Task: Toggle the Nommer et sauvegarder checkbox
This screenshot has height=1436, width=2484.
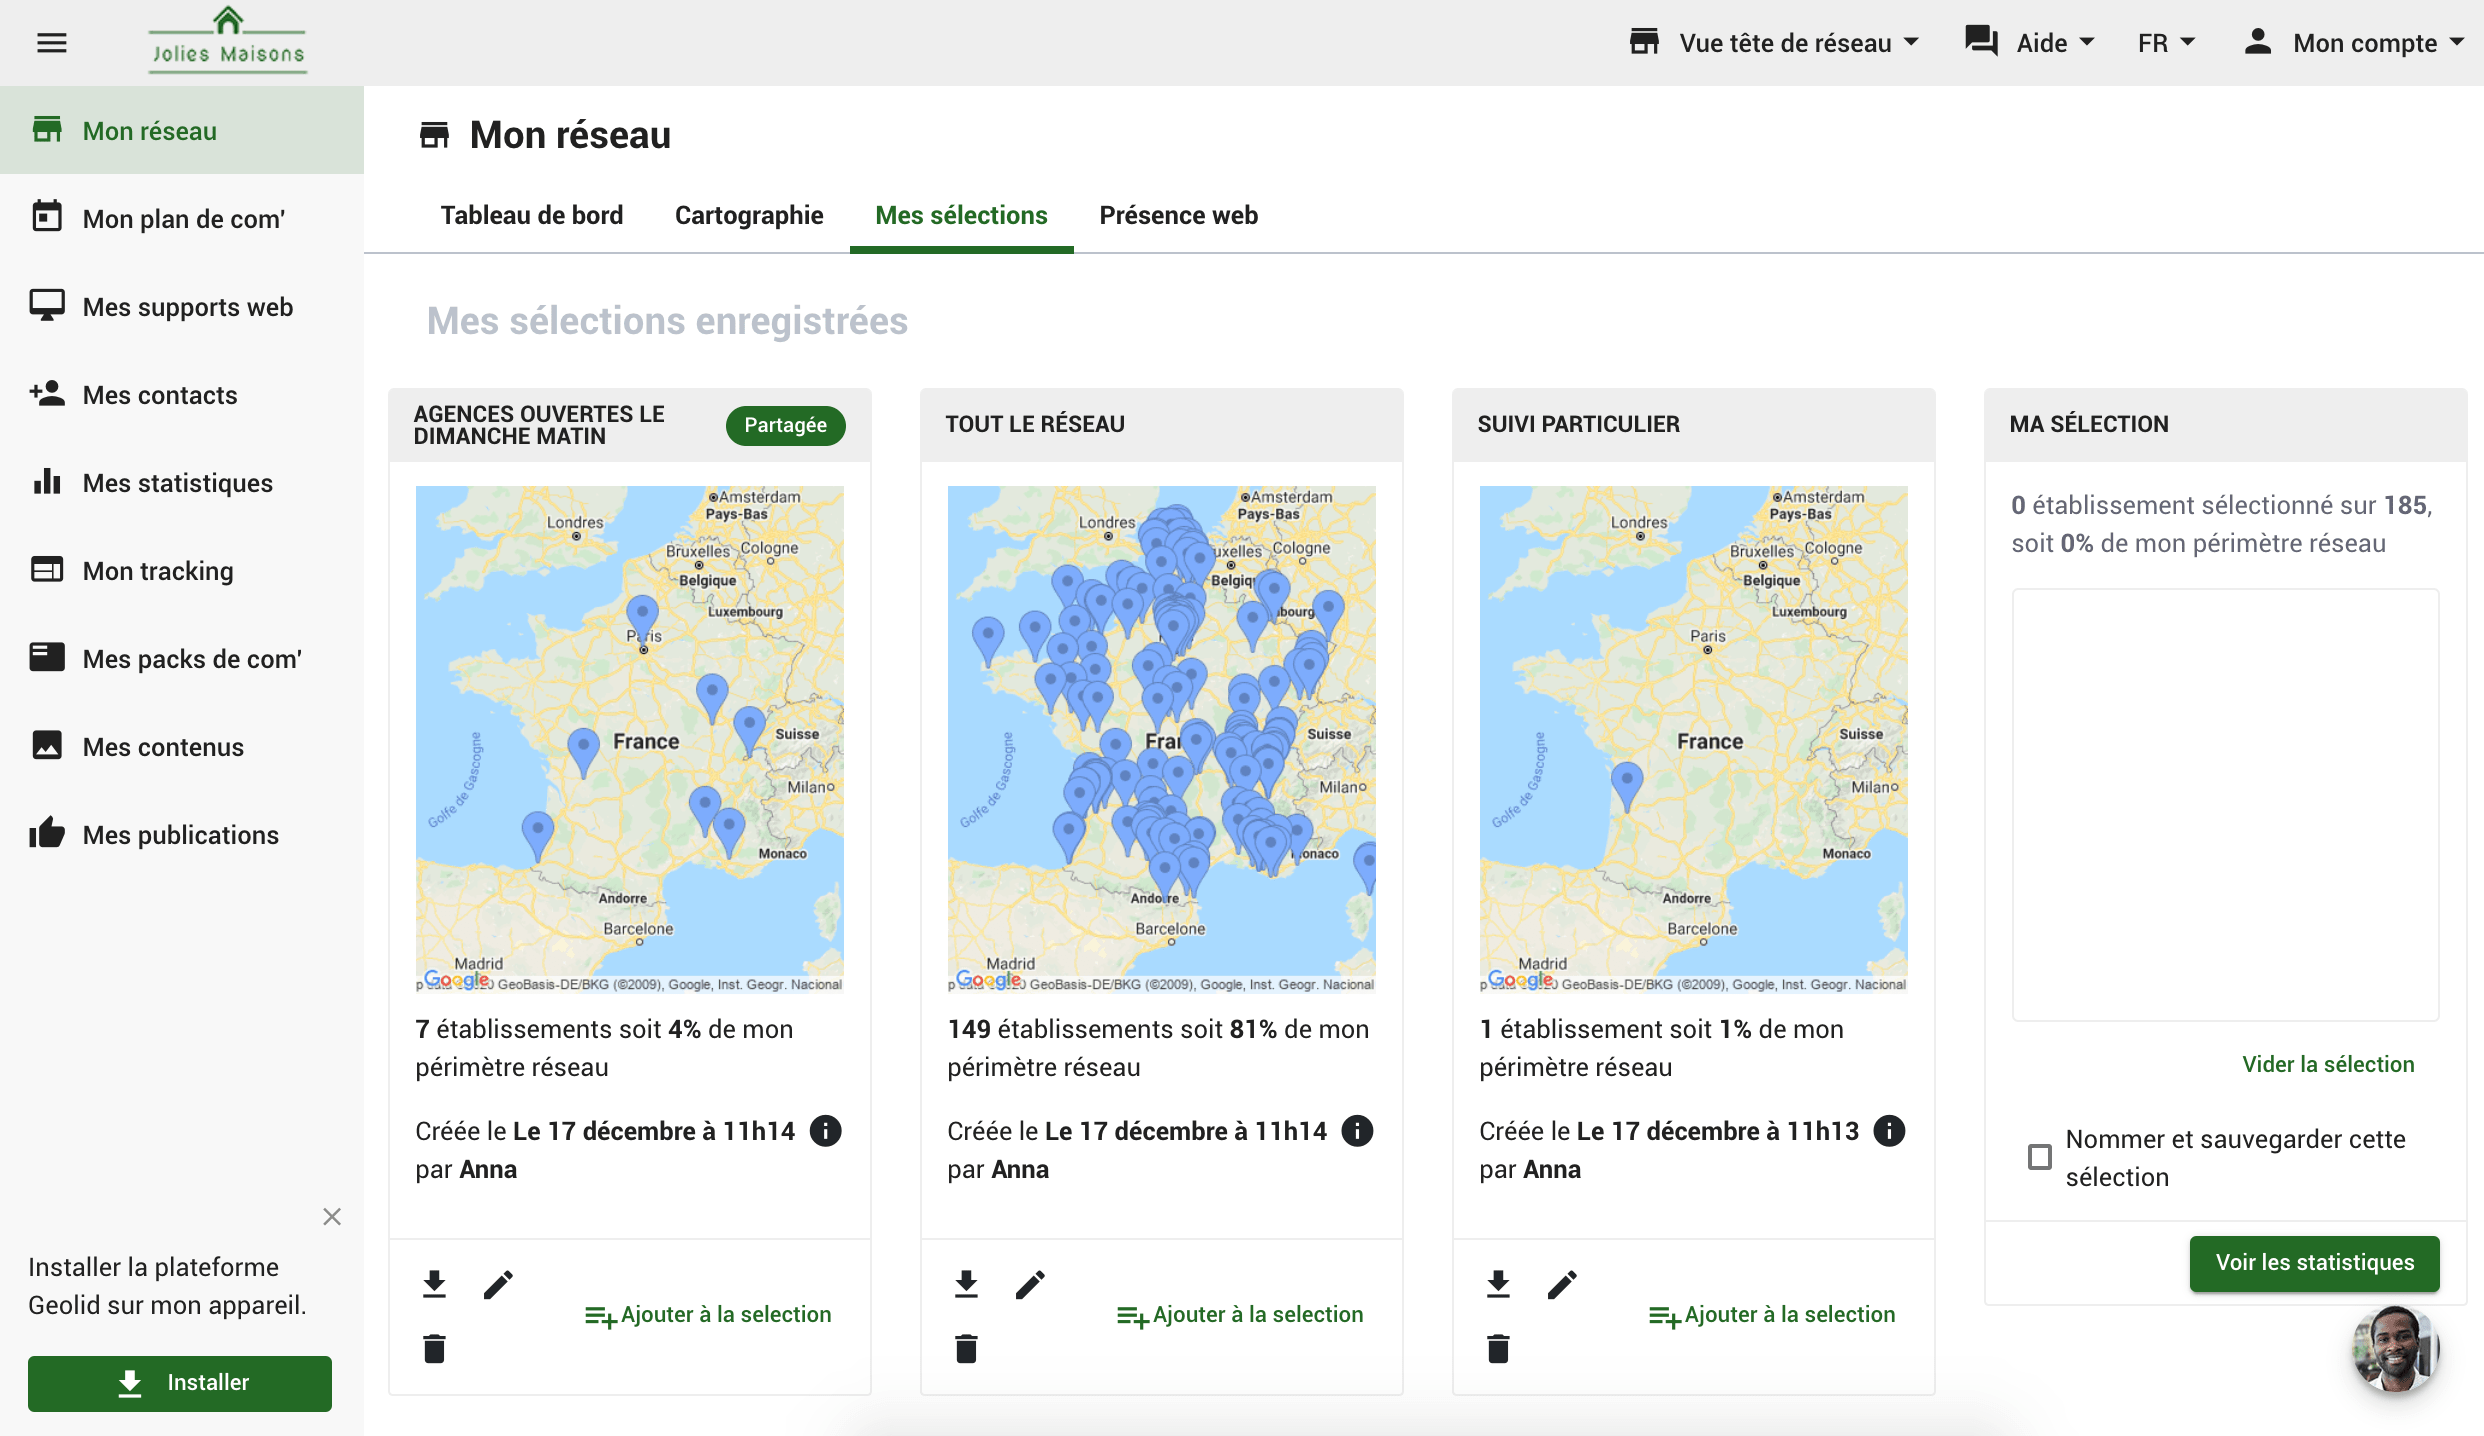Action: click(2040, 1156)
